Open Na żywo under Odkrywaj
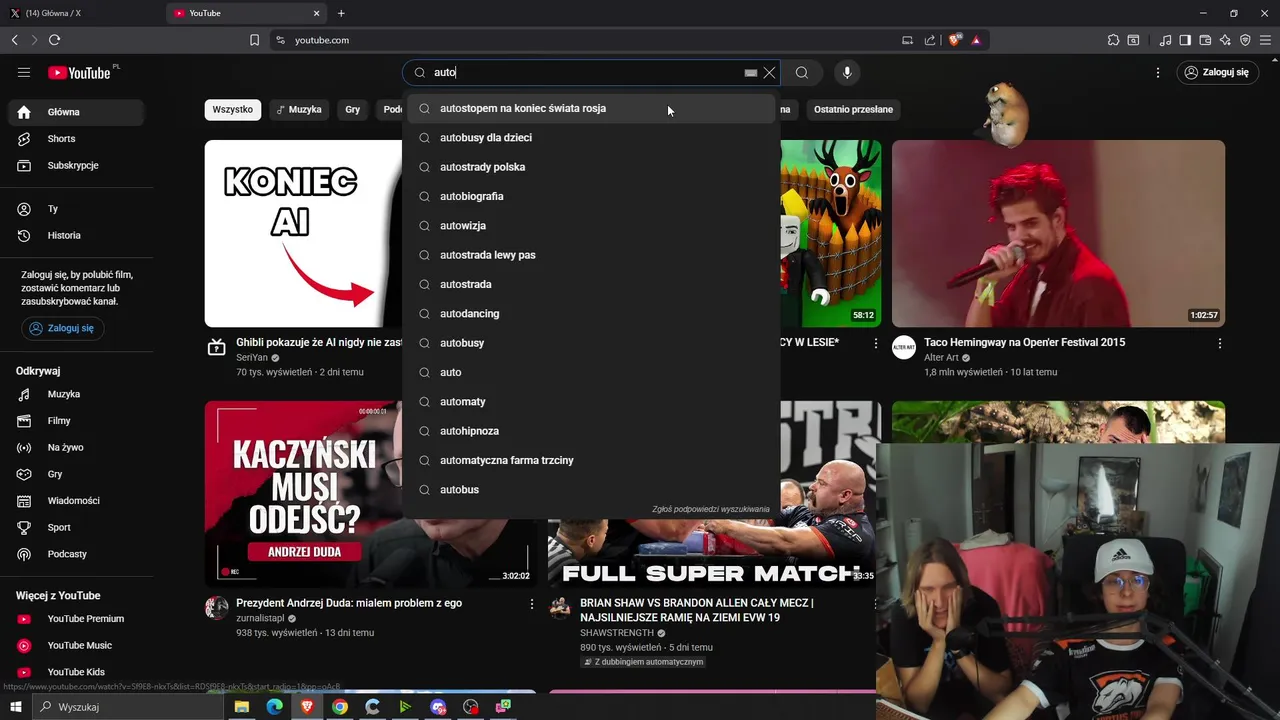 point(76,447)
